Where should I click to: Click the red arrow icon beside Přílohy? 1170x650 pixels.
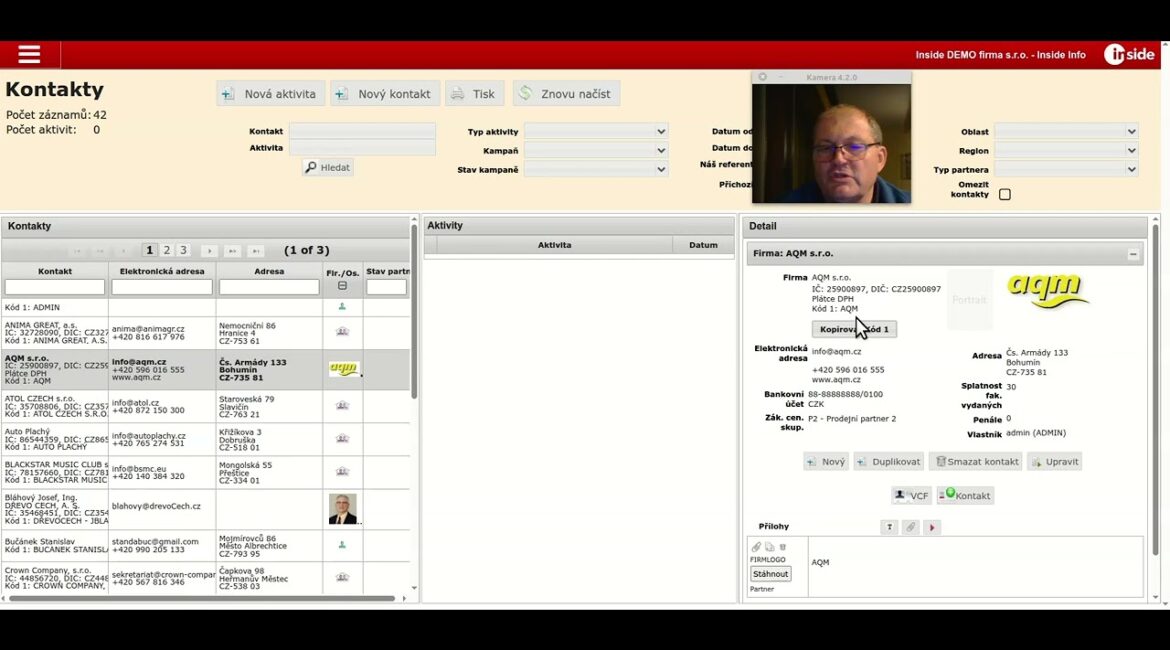click(932, 527)
